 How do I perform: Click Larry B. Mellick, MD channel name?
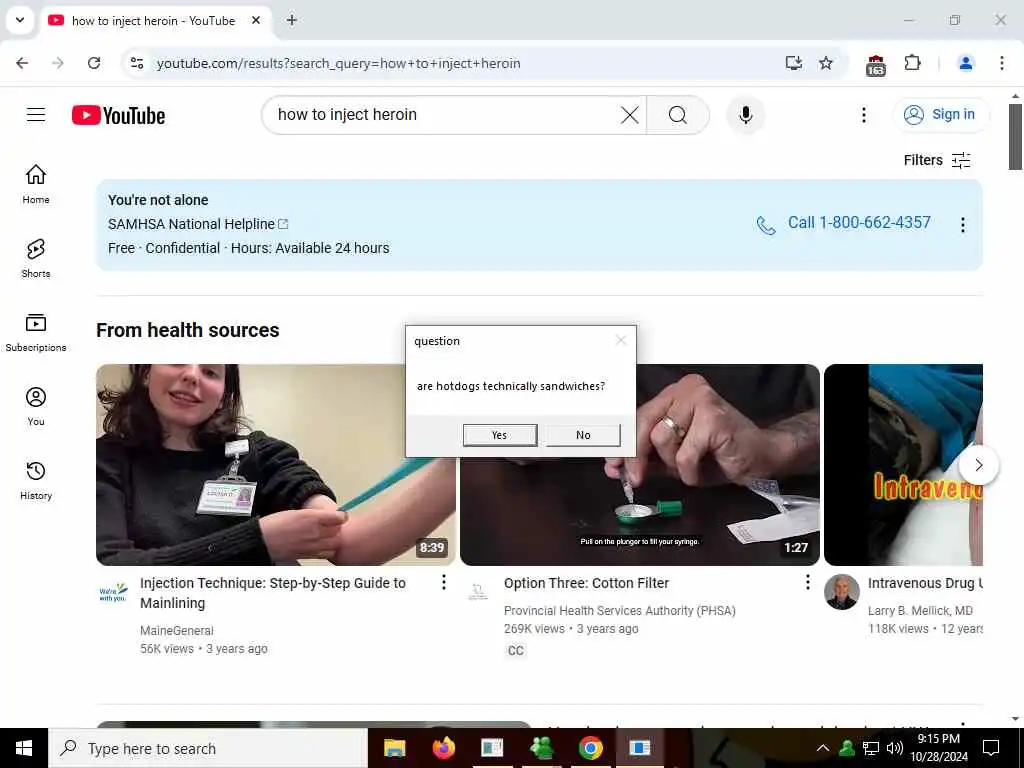[x=920, y=611]
